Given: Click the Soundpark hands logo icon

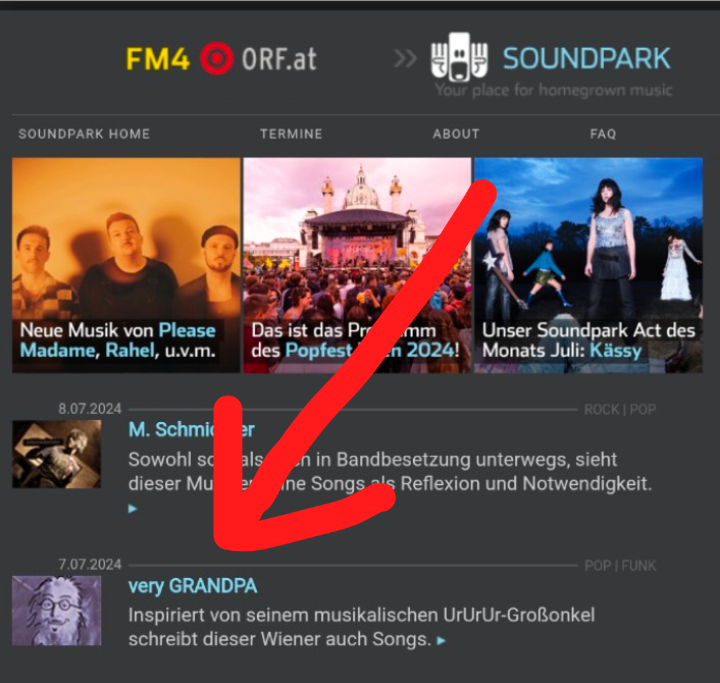Looking at the screenshot, I should click(x=458, y=57).
